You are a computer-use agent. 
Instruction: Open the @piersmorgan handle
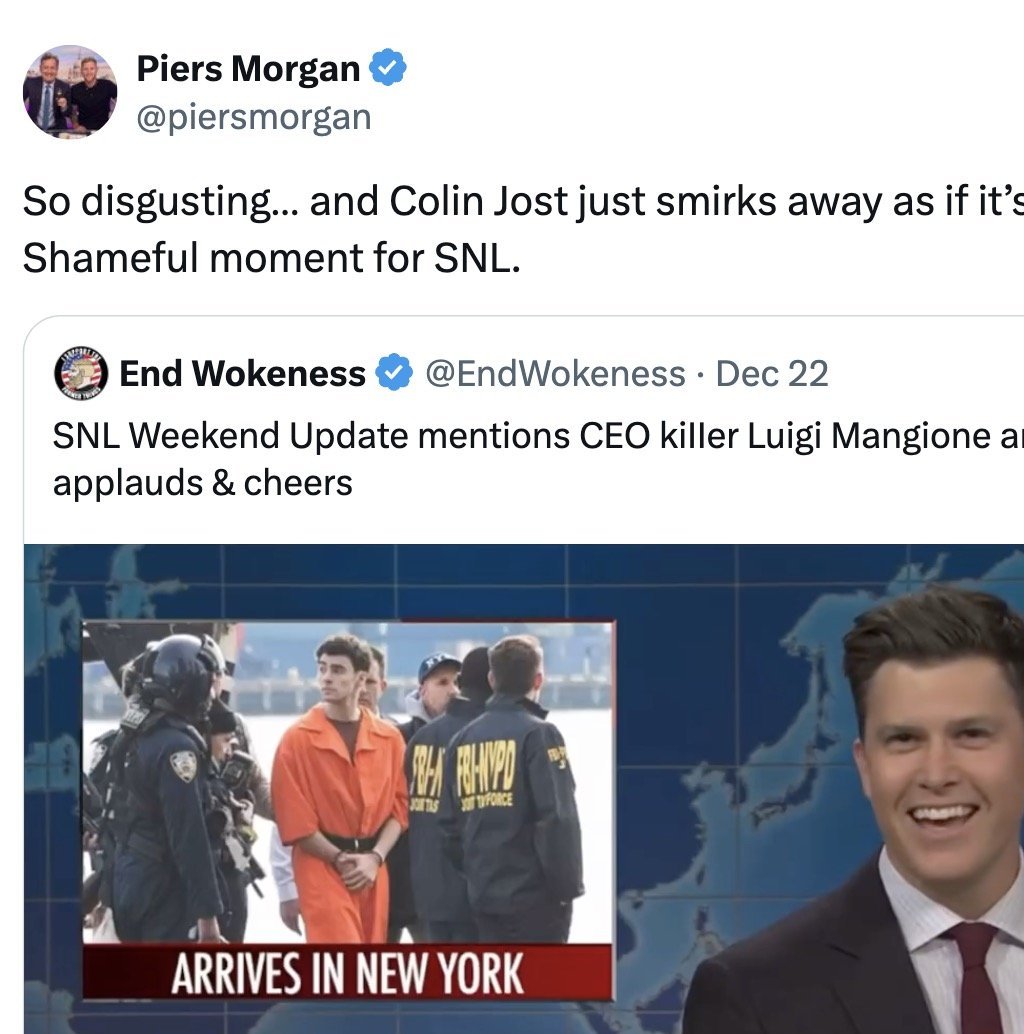tap(254, 117)
